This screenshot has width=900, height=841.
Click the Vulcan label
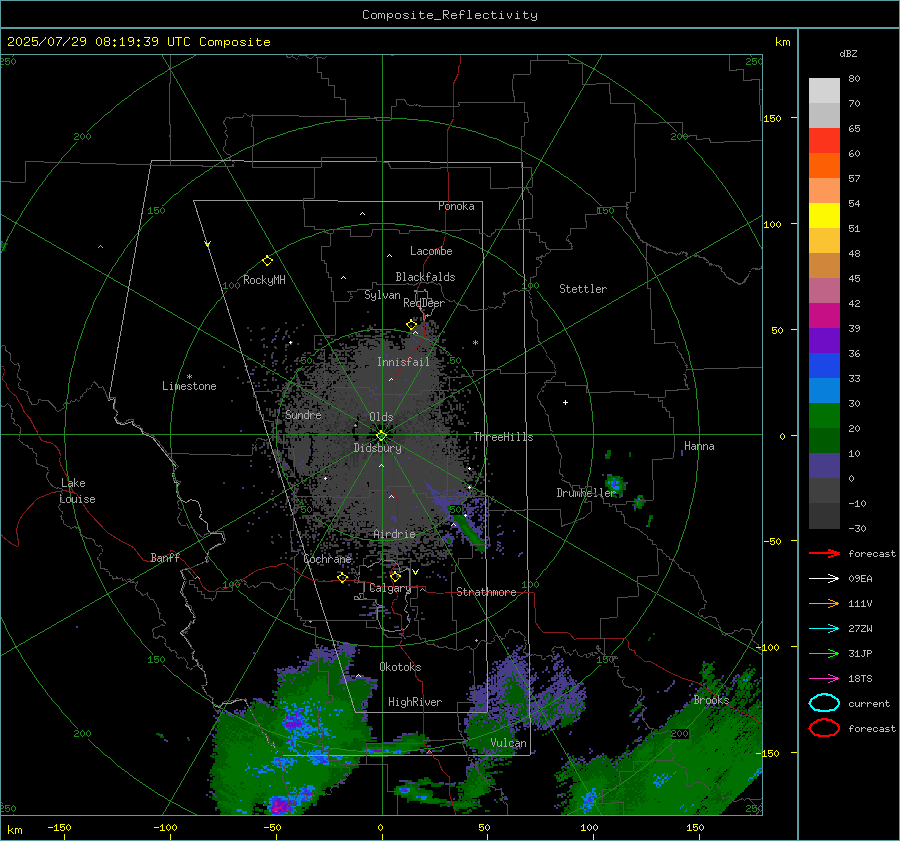pos(509,743)
